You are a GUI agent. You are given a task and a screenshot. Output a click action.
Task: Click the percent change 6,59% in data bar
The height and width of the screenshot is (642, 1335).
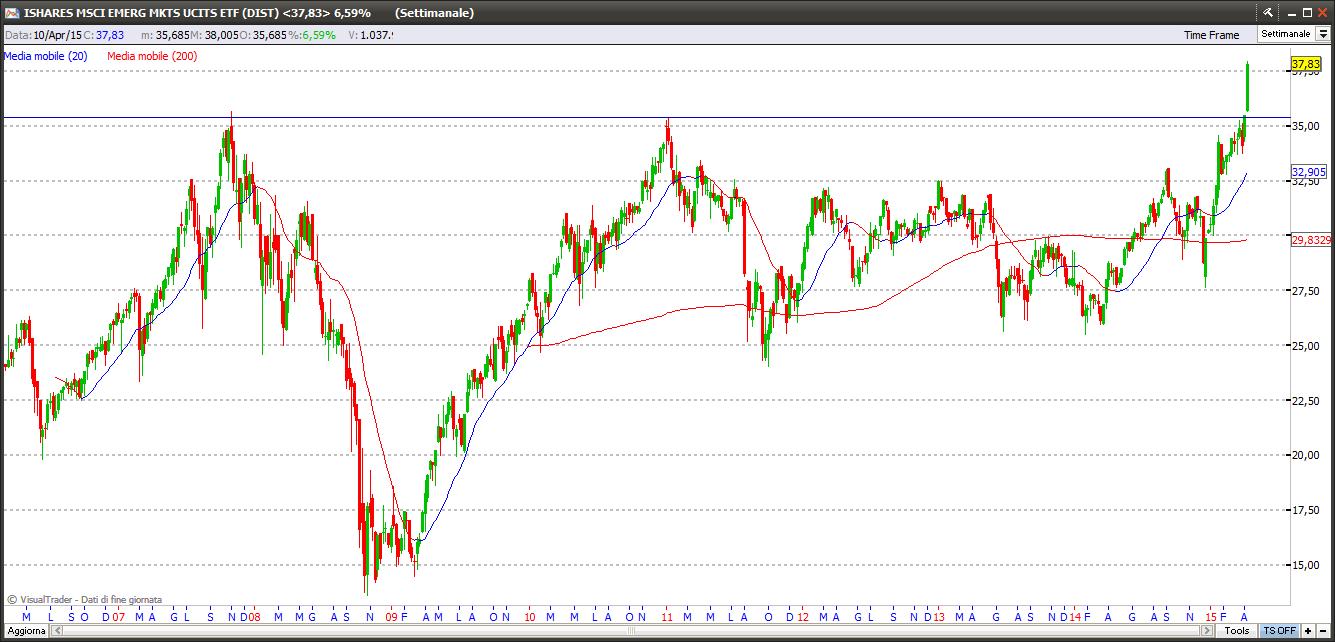pyautogui.click(x=320, y=35)
